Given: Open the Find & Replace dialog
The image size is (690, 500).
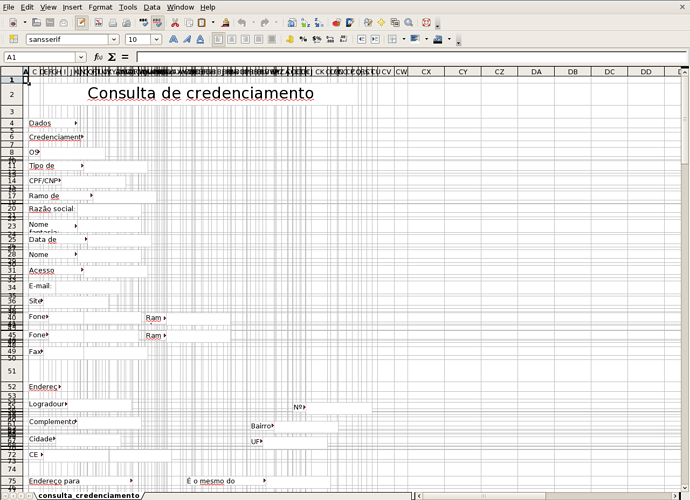Looking at the screenshot, I should click(x=368, y=22).
